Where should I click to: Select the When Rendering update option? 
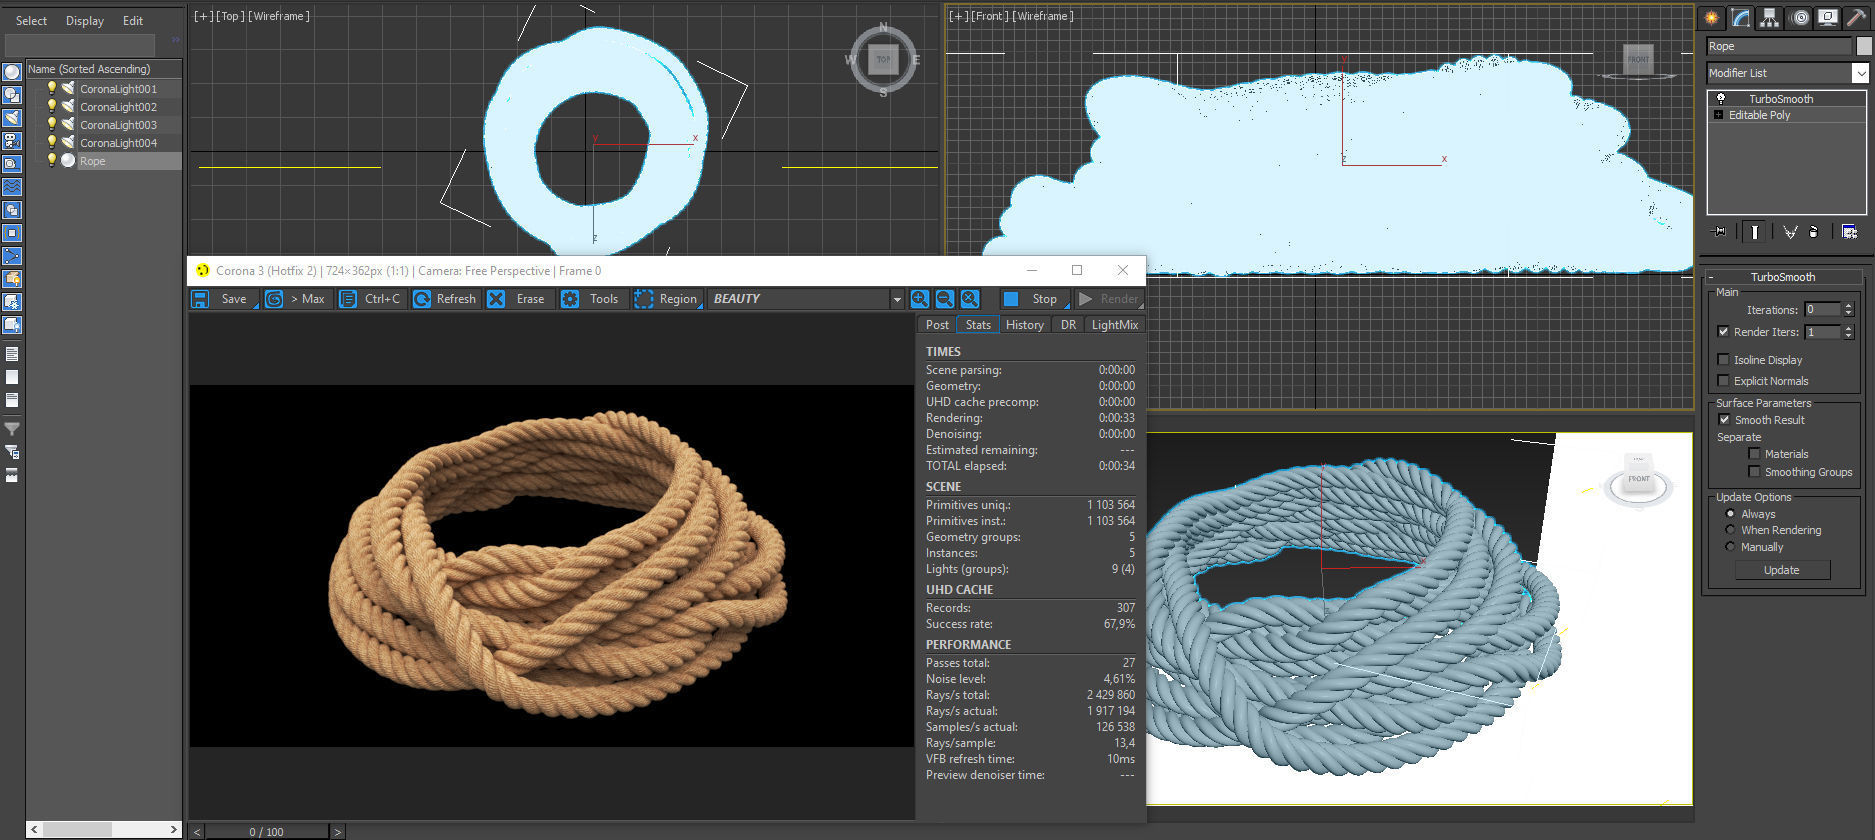(x=1731, y=529)
